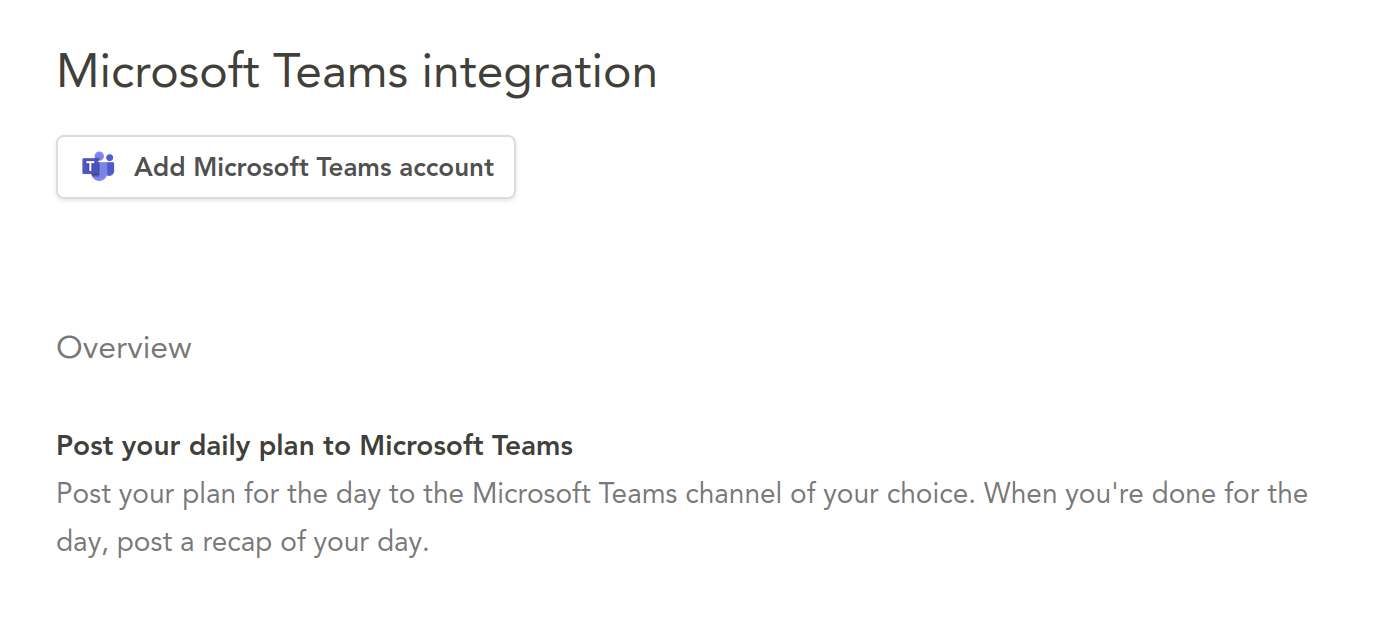Click the word "Microsoft" in the page title
This screenshot has width=1385, height=633.
tap(157, 73)
